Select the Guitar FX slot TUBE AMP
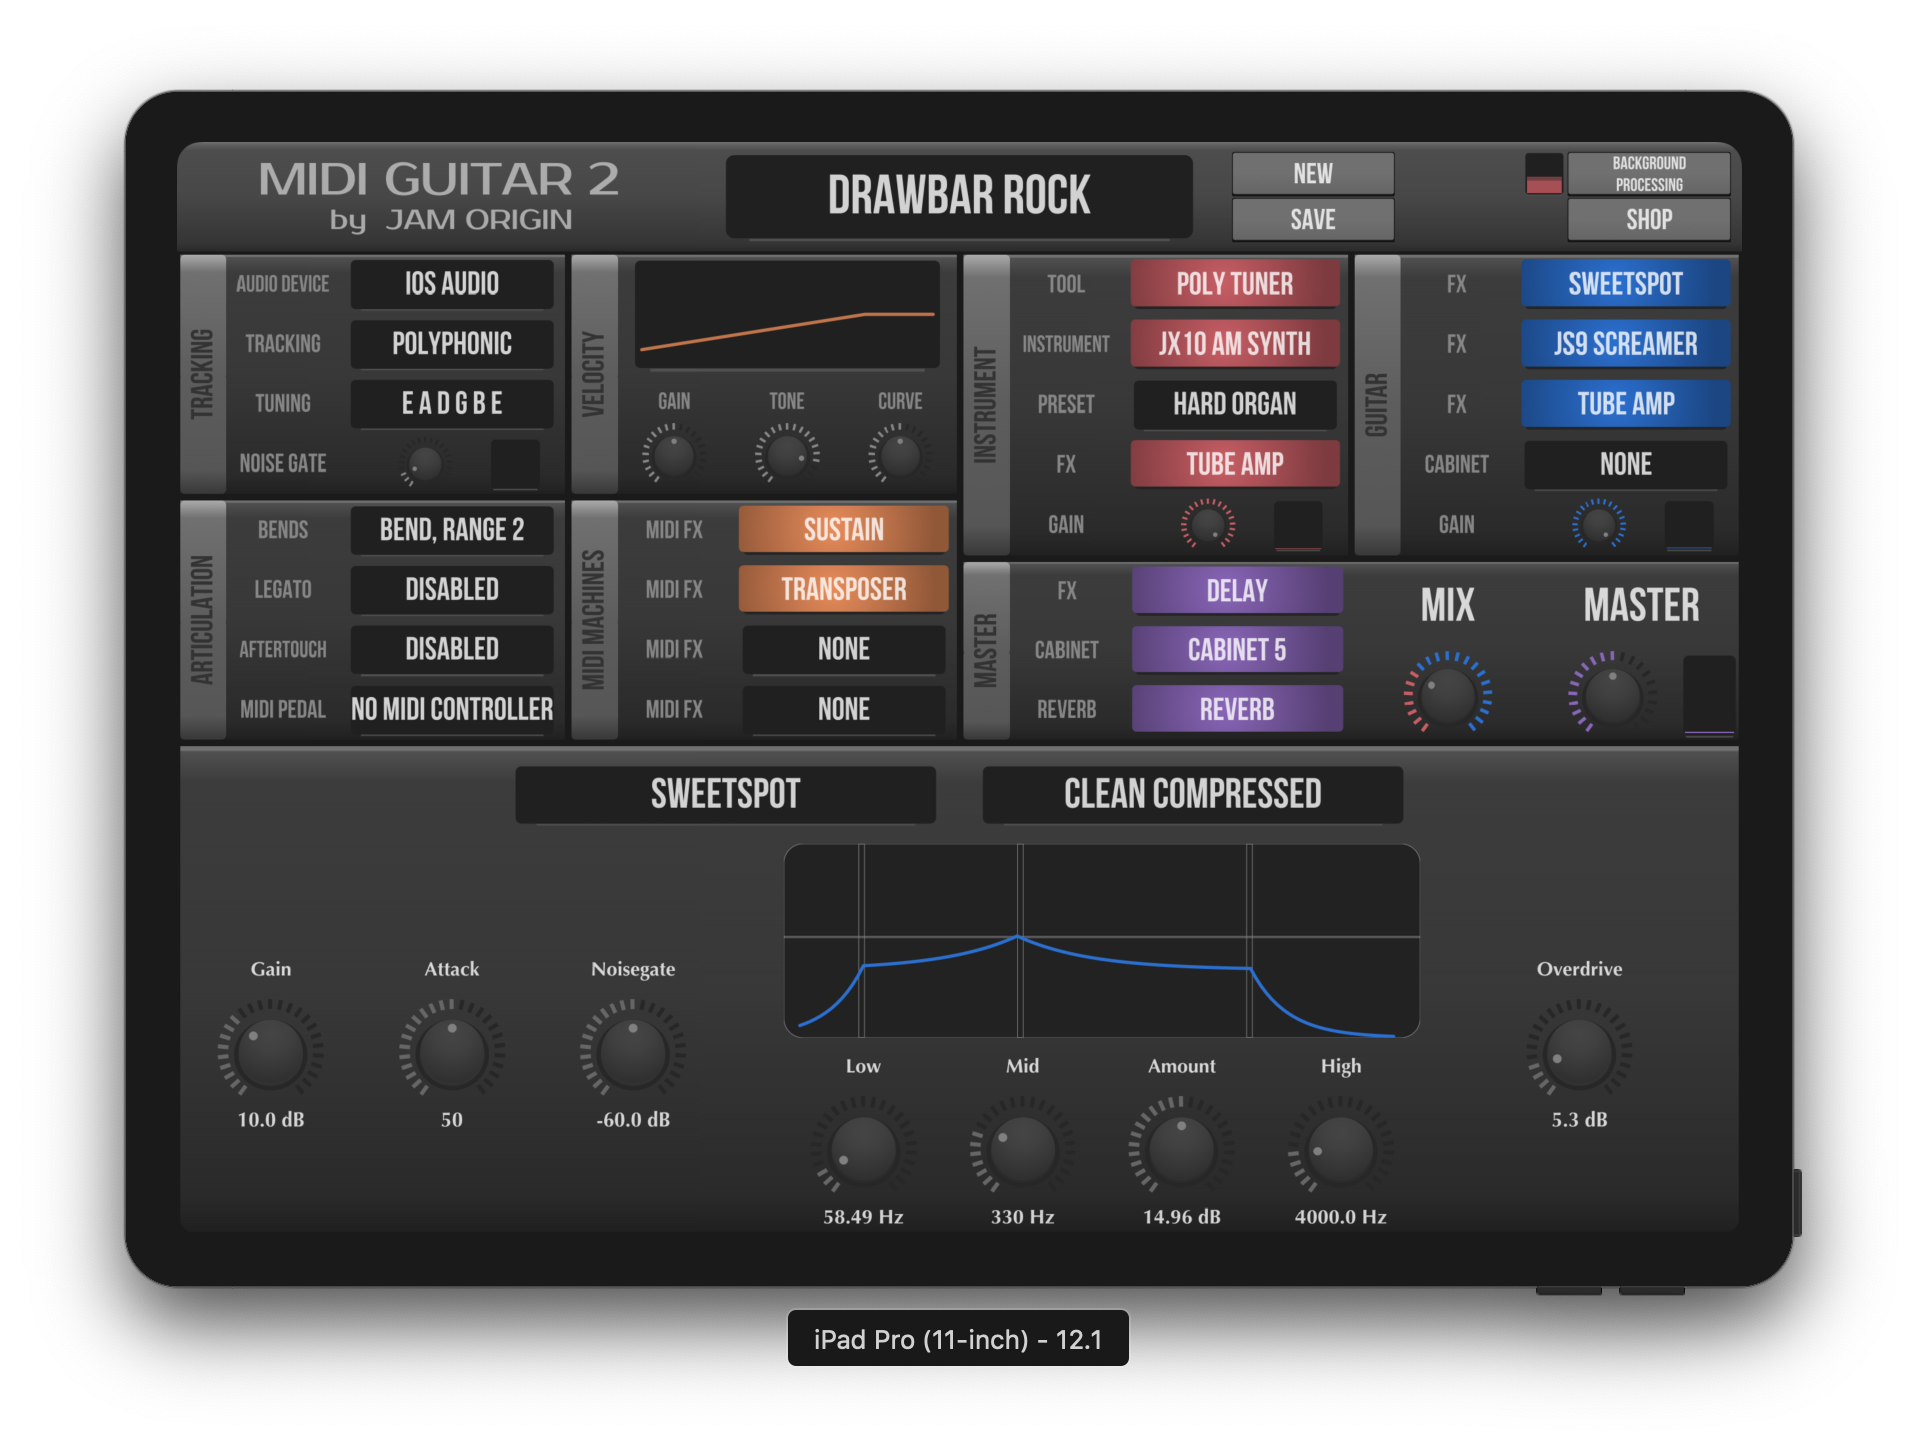 (1626, 404)
